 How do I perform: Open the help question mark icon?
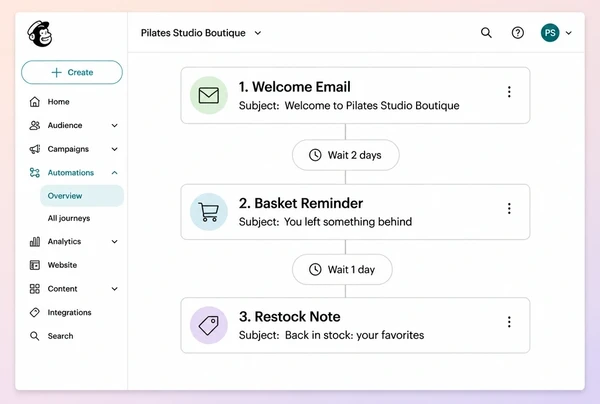point(518,33)
